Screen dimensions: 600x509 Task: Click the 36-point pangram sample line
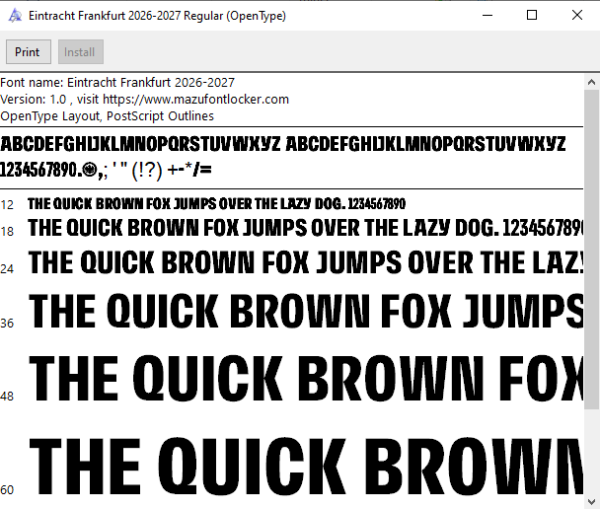click(306, 311)
